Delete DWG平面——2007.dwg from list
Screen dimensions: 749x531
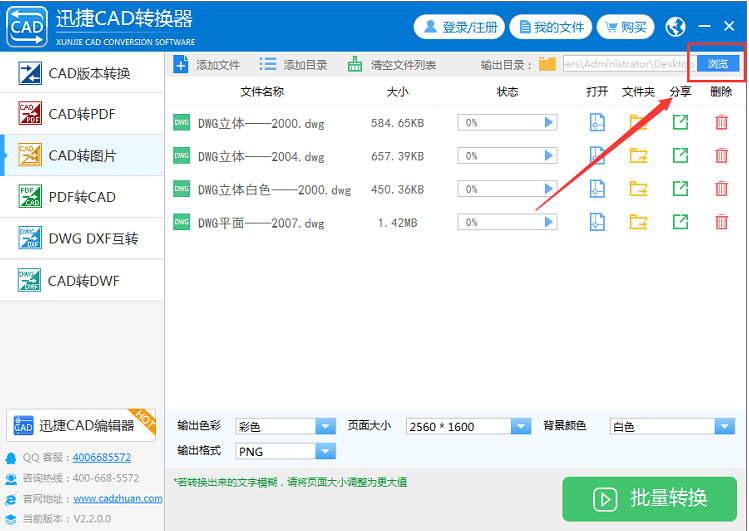[x=721, y=222]
